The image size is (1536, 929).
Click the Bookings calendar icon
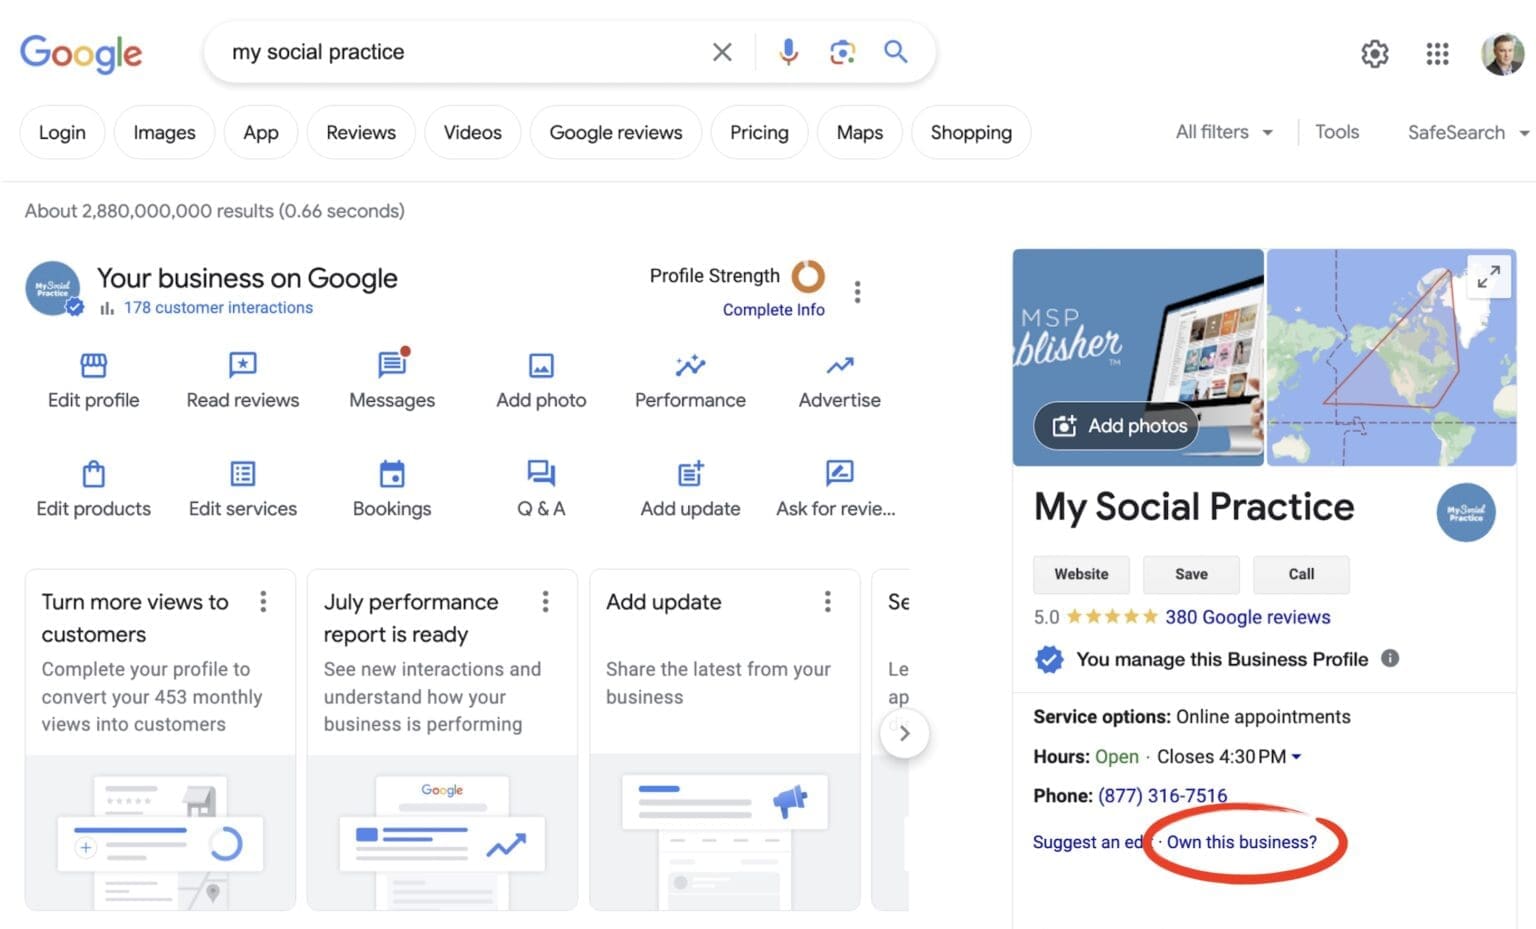coord(392,474)
